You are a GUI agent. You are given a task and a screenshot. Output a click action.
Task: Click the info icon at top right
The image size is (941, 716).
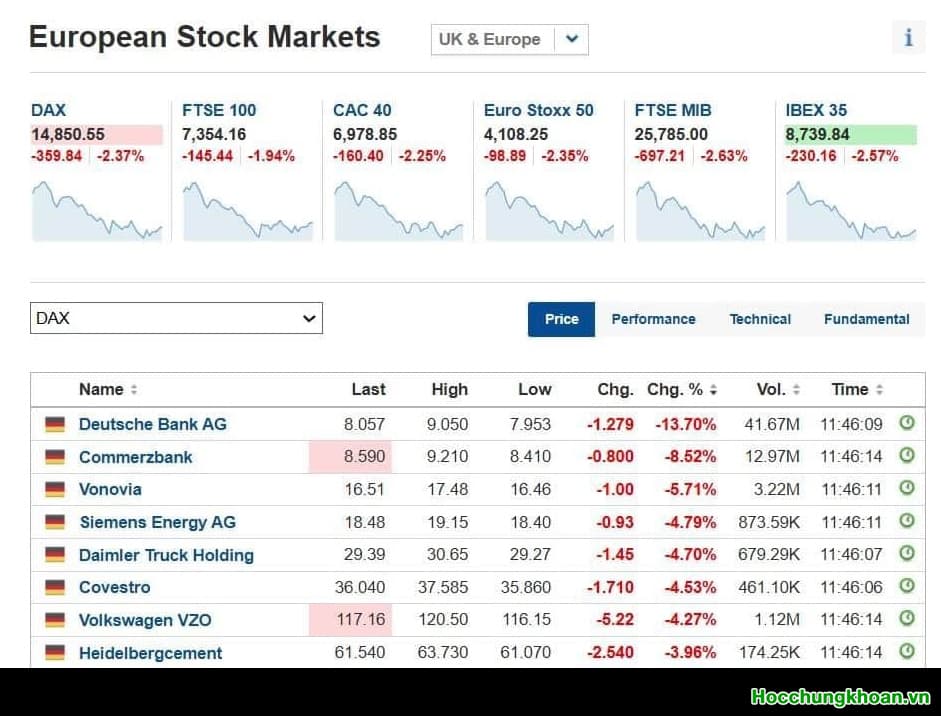[x=908, y=38]
